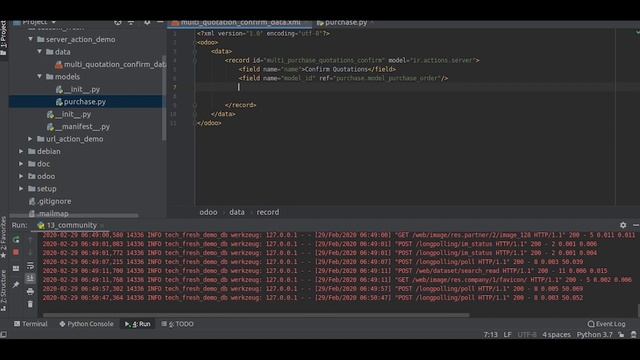Open the Event Log
The height and width of the screenshot is (360, 640).
point(607,324)
